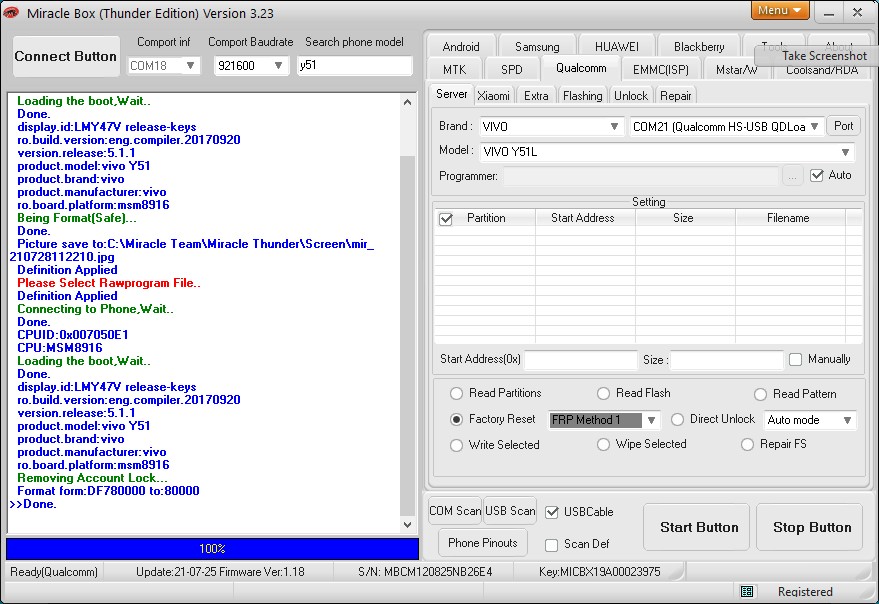Screen dimensions: 879x604
Task: Click the log scrollbar down arrow
Action: [408, 525]
